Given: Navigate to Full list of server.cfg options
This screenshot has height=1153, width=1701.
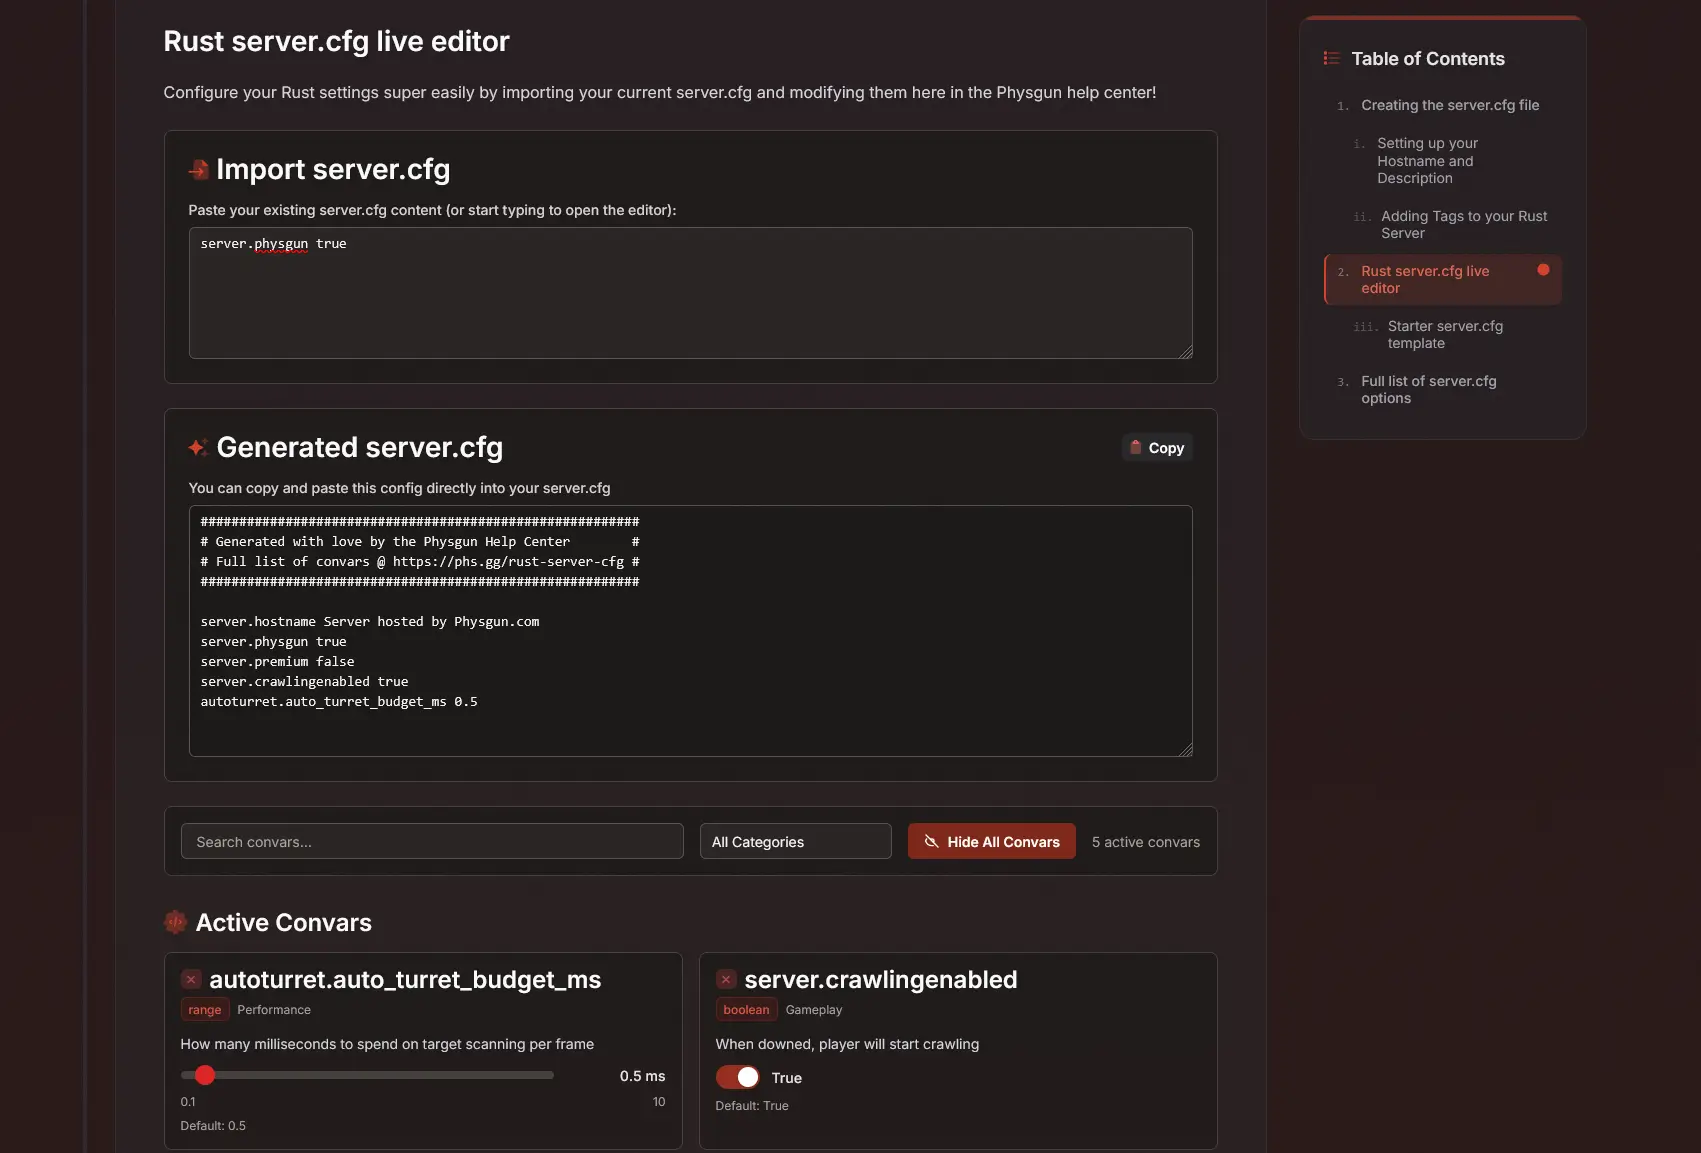Looking at the screenshot, I should 1428,389.
